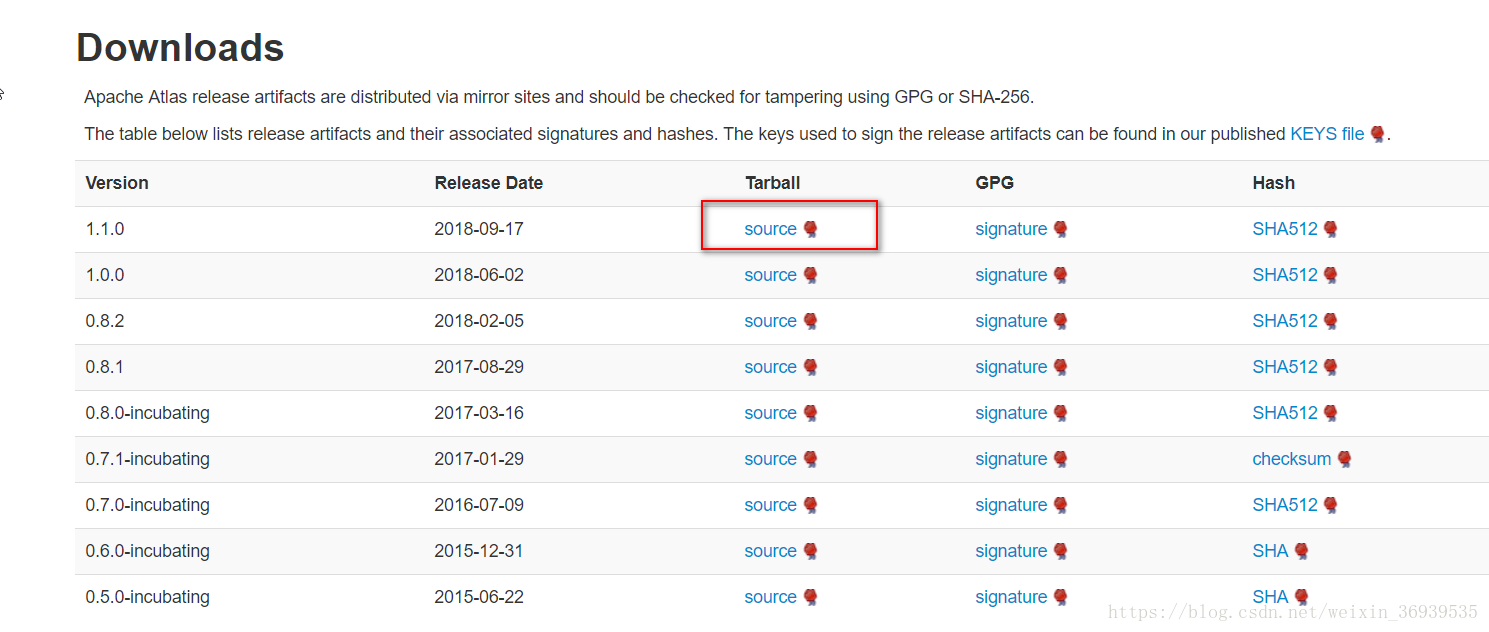Click the GPG column header
This screenshot has width=1489, height=632.
994,183
